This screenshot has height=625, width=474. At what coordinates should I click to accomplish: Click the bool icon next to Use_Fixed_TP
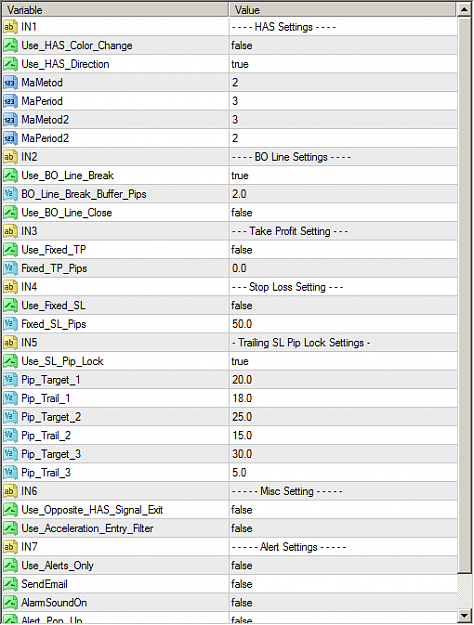tap(10, 250)
